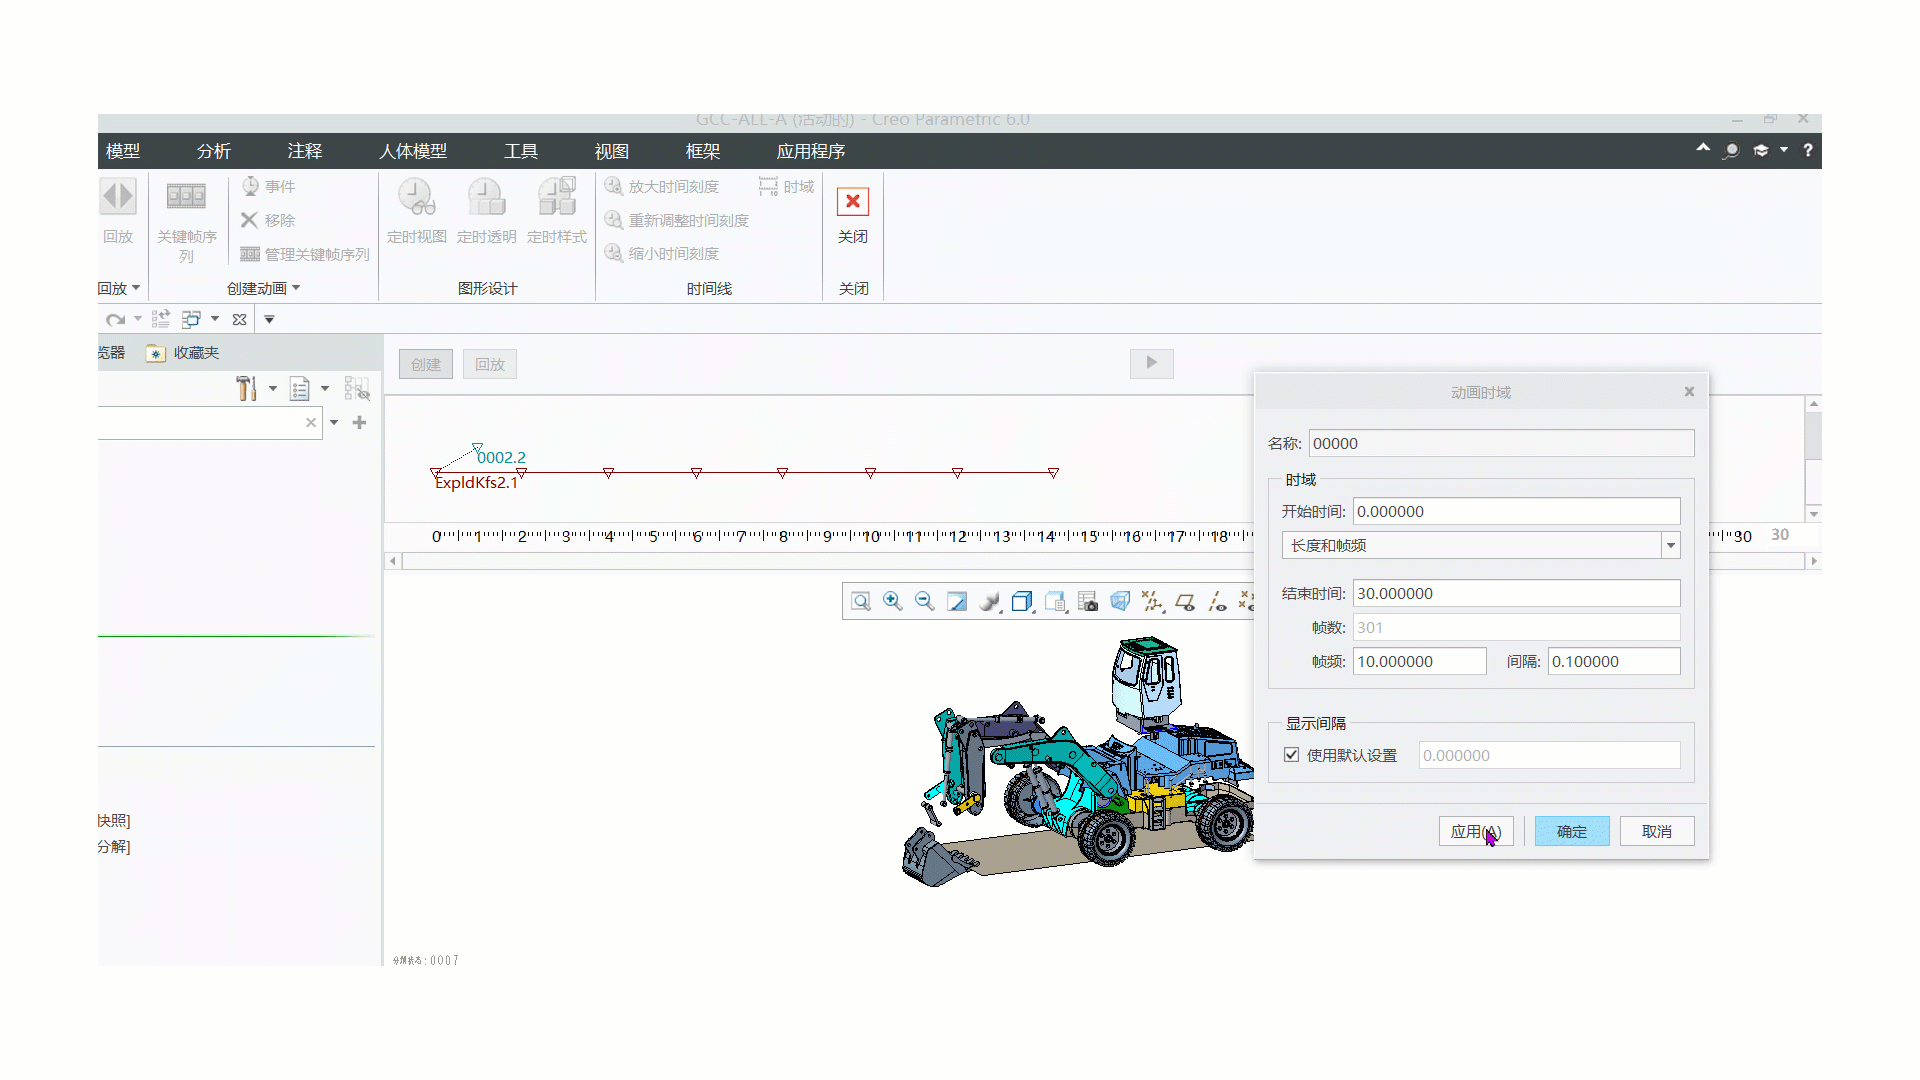Open the 模型 ribbon tab
Screen dimensions: 1920x1080
[x=122, y=151]
